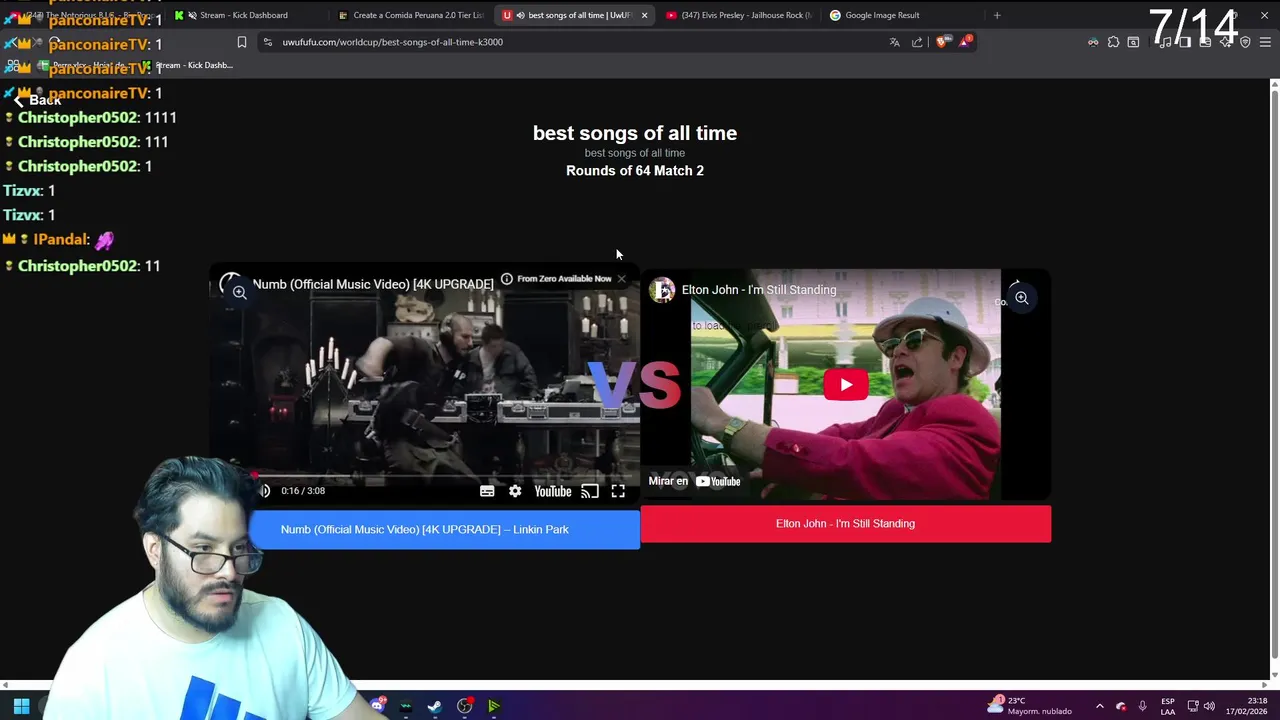Click Mirar en YouTube on Elton John video
The height and width of the screenshot is (720, 1280).
click(x=694, y=481)
